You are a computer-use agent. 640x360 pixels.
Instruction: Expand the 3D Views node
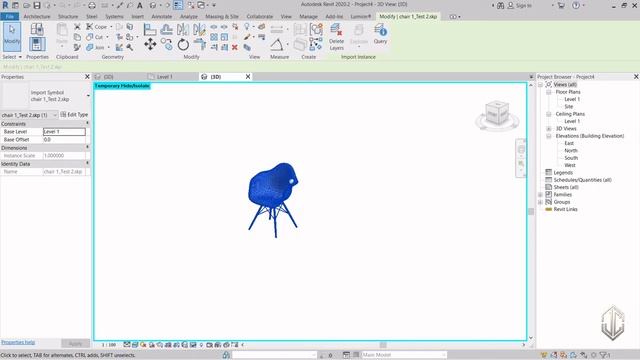pyautogui.click(x=549, y=129)
